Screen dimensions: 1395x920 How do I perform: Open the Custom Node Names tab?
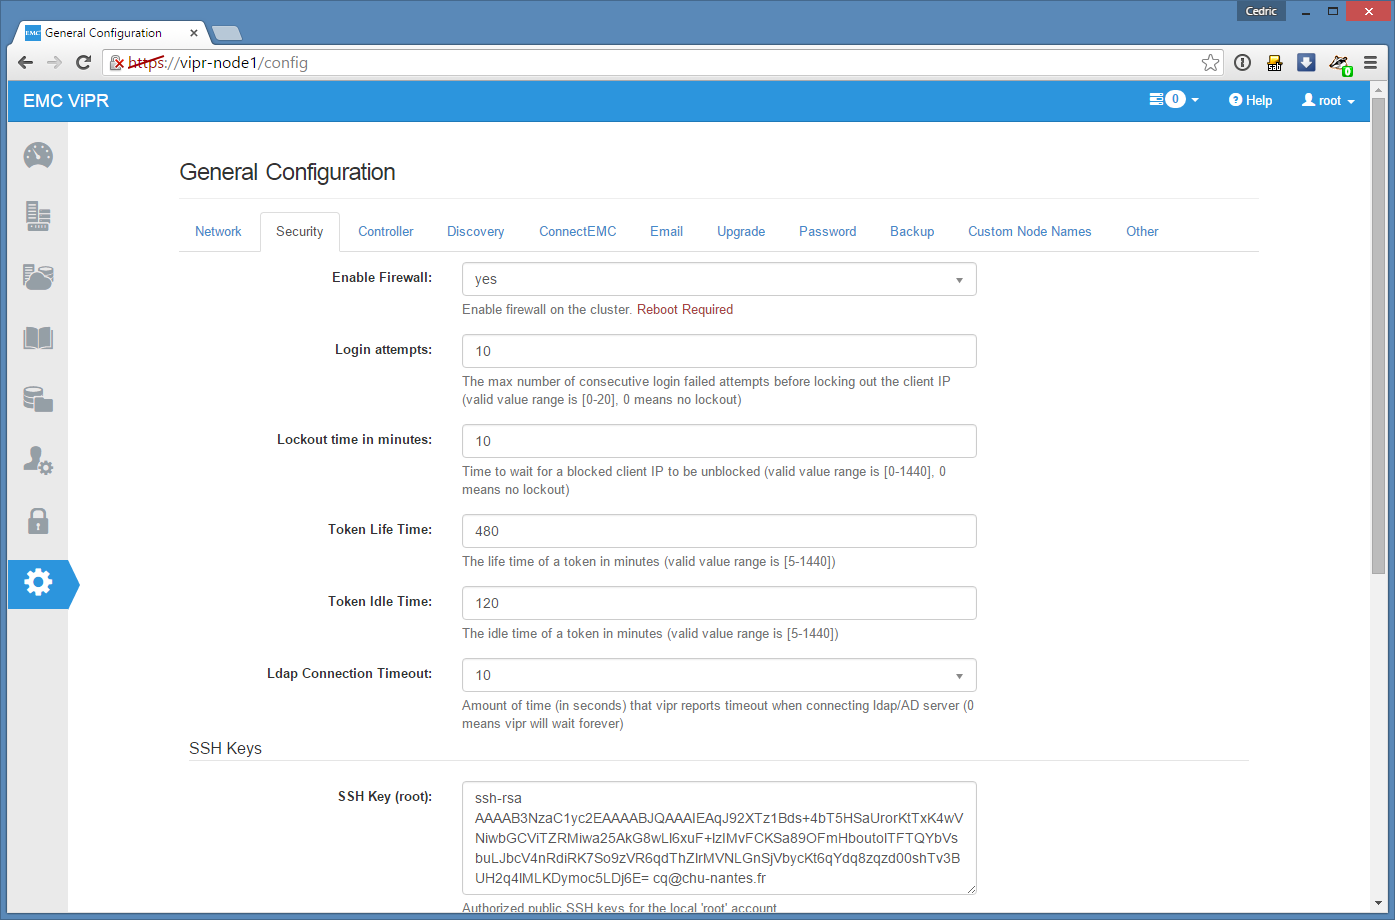pyautogui.click(x=1030, y=231)
